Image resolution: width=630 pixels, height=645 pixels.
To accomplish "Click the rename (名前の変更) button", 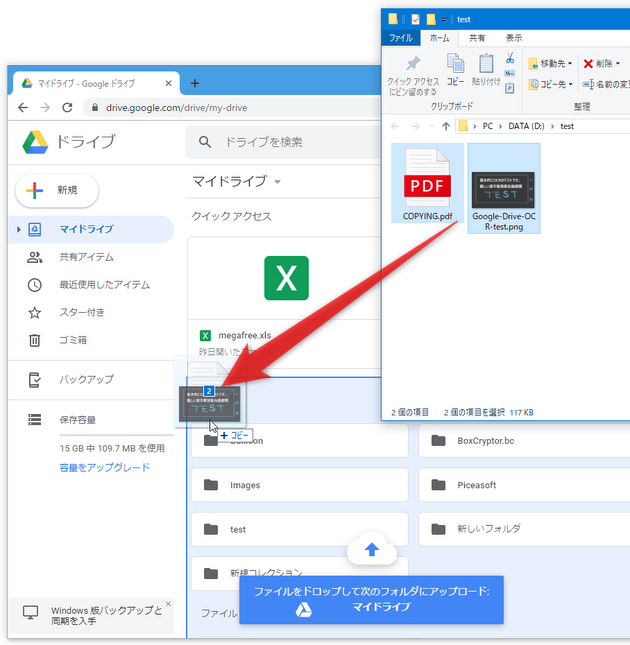I will coord(606,84).
